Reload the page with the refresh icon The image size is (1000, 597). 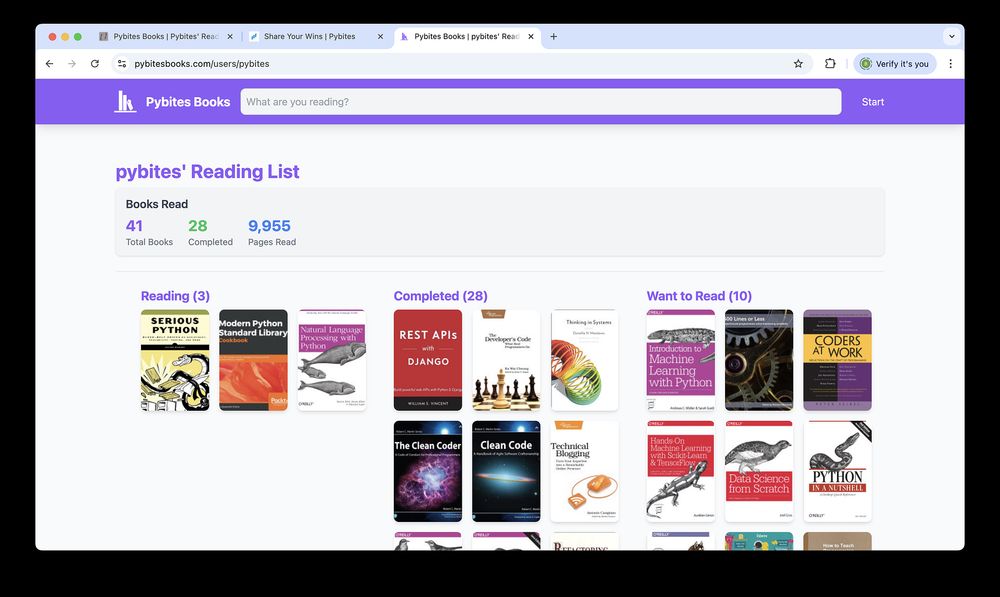click(95, 64)
